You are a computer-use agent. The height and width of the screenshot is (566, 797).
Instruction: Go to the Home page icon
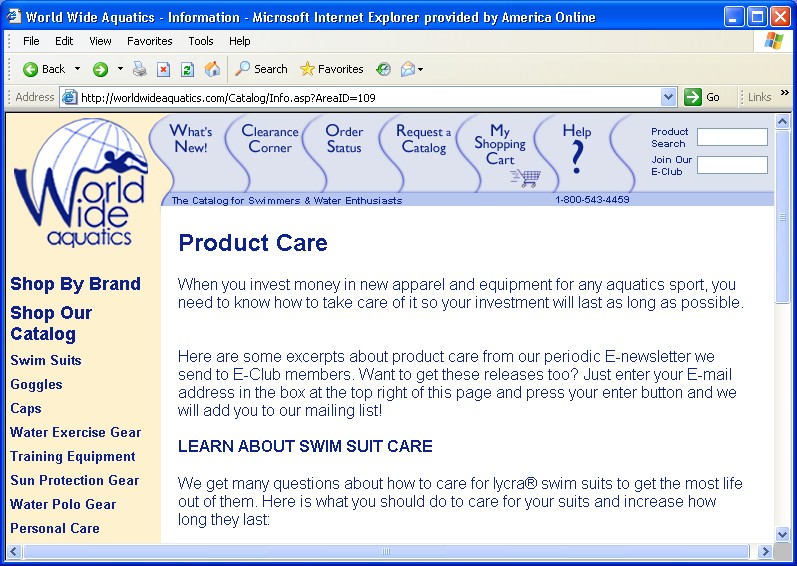pos(212,69)
